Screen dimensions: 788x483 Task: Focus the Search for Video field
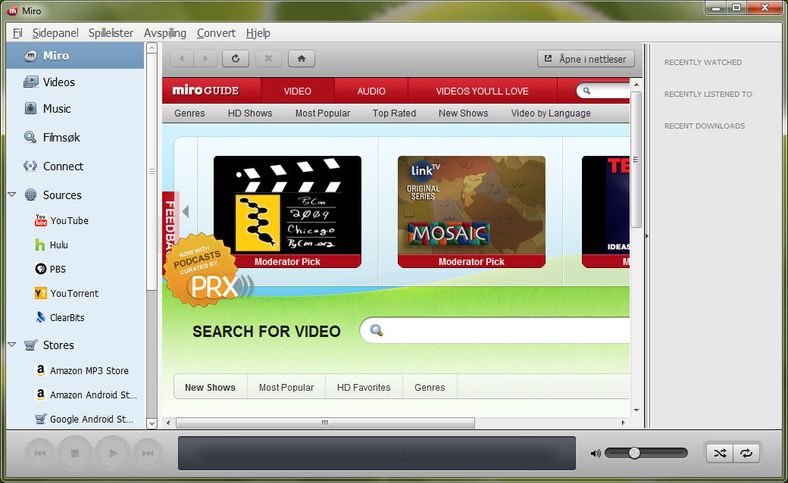pyautogui.click(x=495, y=330)
